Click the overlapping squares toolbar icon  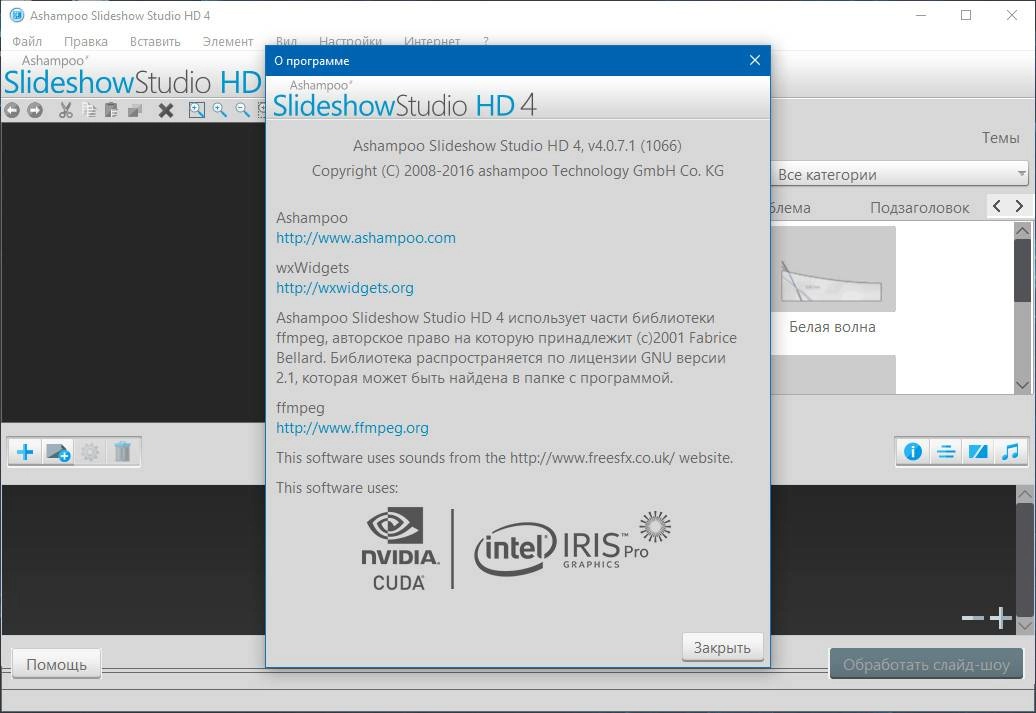click(135, 110)
